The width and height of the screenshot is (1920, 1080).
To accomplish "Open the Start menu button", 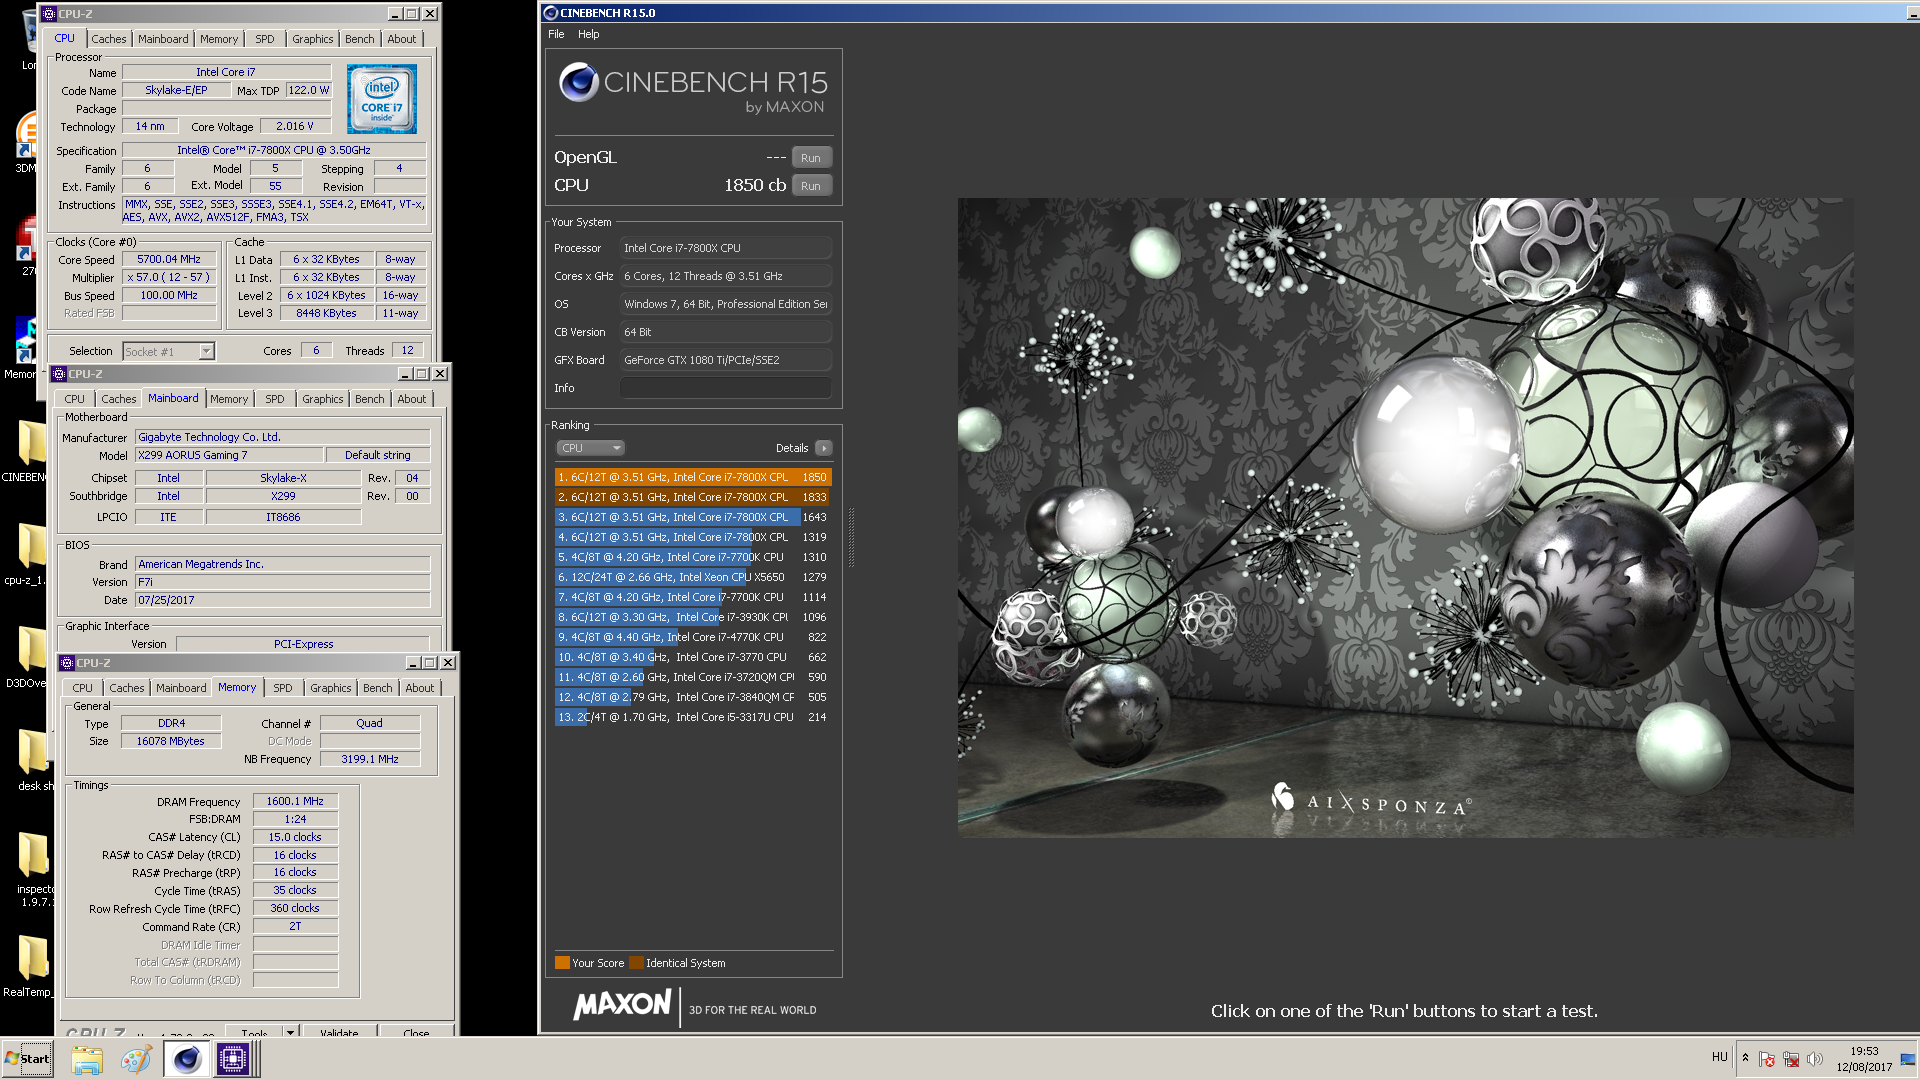I will pyautogui.click(x=27, y=1059).
